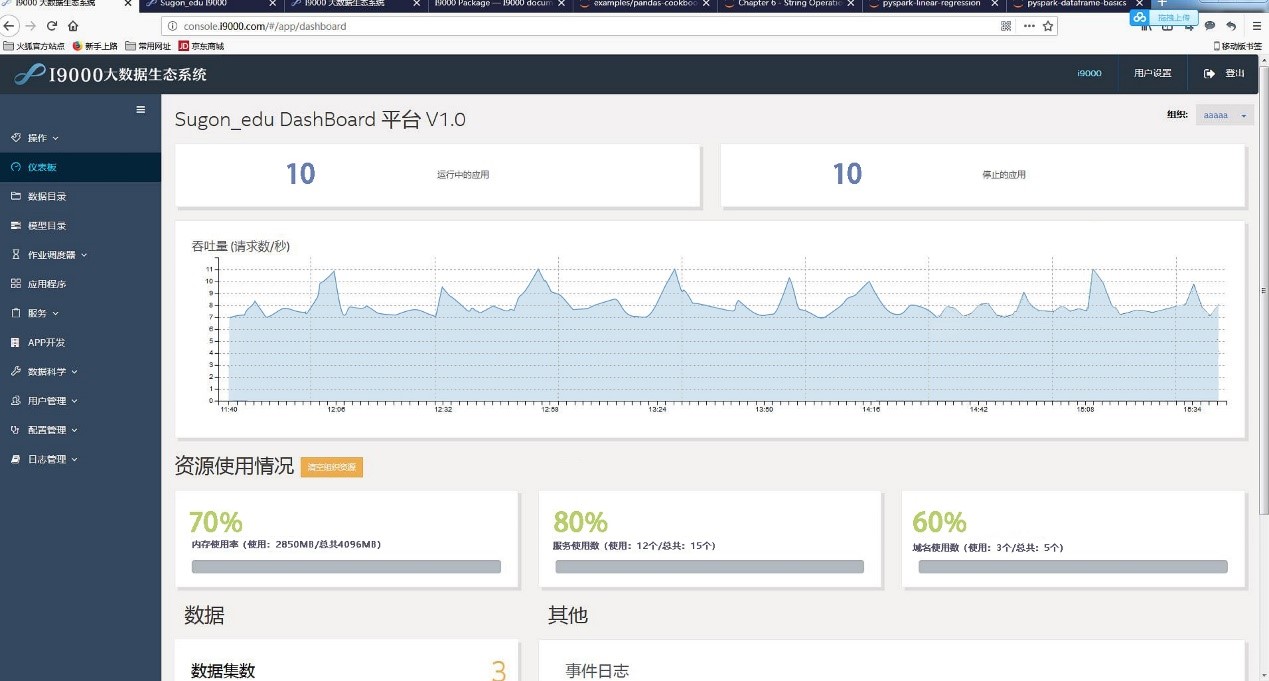
Task: Expand the 操作 sidebar menu
Action: click(x=35, y=138)
